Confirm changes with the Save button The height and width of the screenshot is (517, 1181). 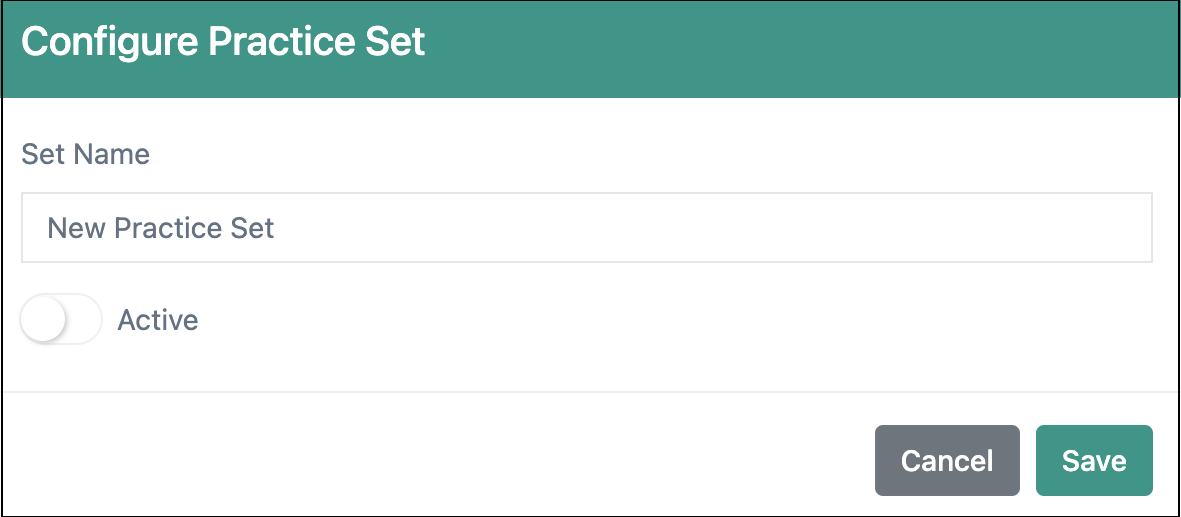[1094, 461]
